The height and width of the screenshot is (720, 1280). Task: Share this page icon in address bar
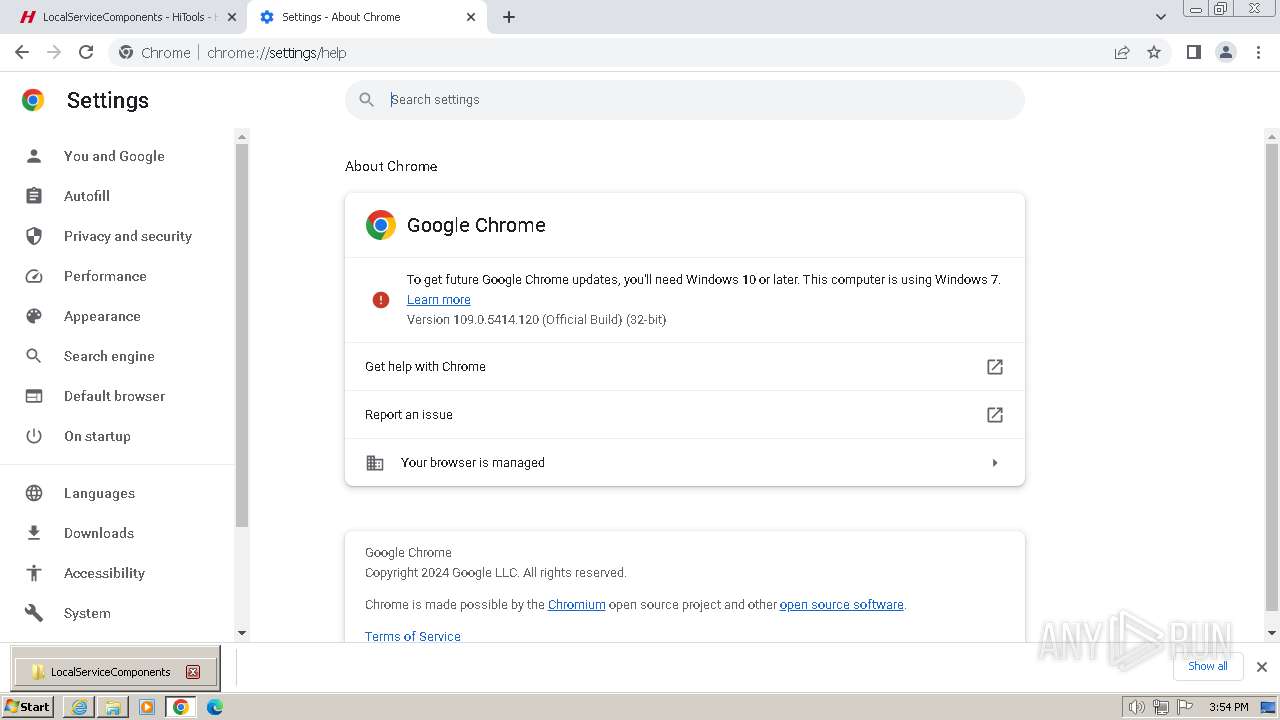[x=1122, y=52]
